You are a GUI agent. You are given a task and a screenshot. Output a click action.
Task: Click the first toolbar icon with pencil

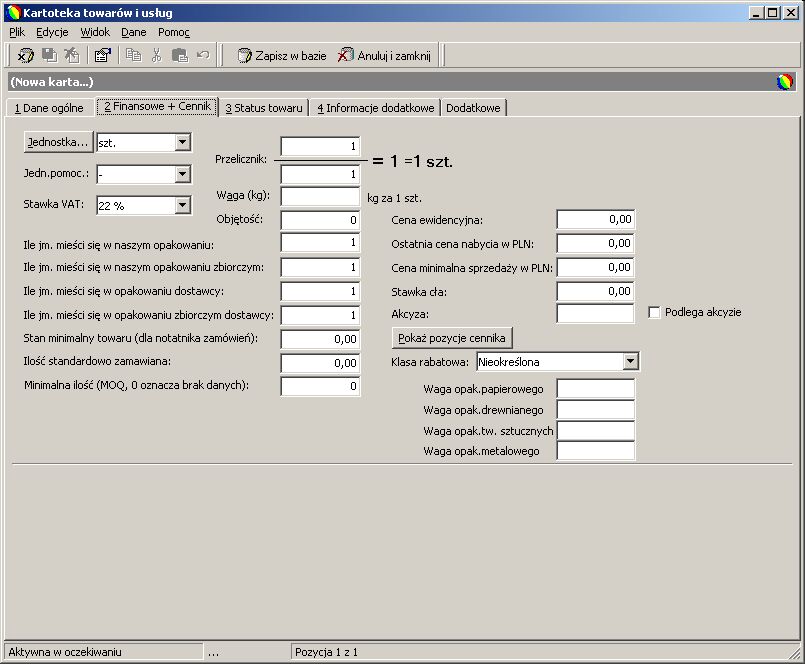coord(26,55)
